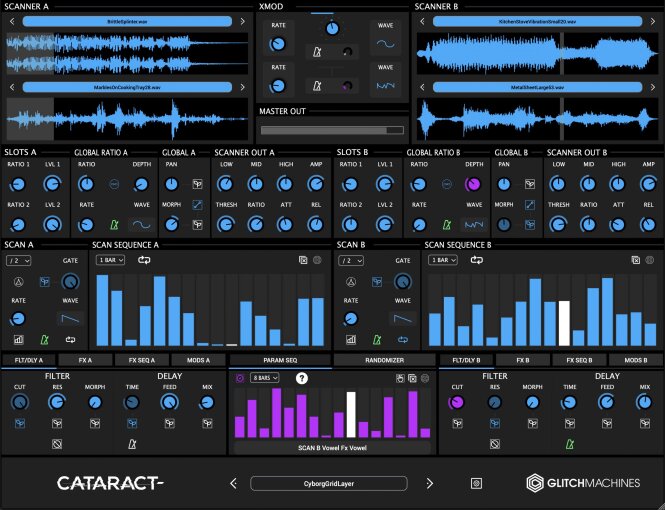665x510 pixels.
Task: Toggle green sync metronome in Global Ratio B
Action: click(x=446, y=224)
